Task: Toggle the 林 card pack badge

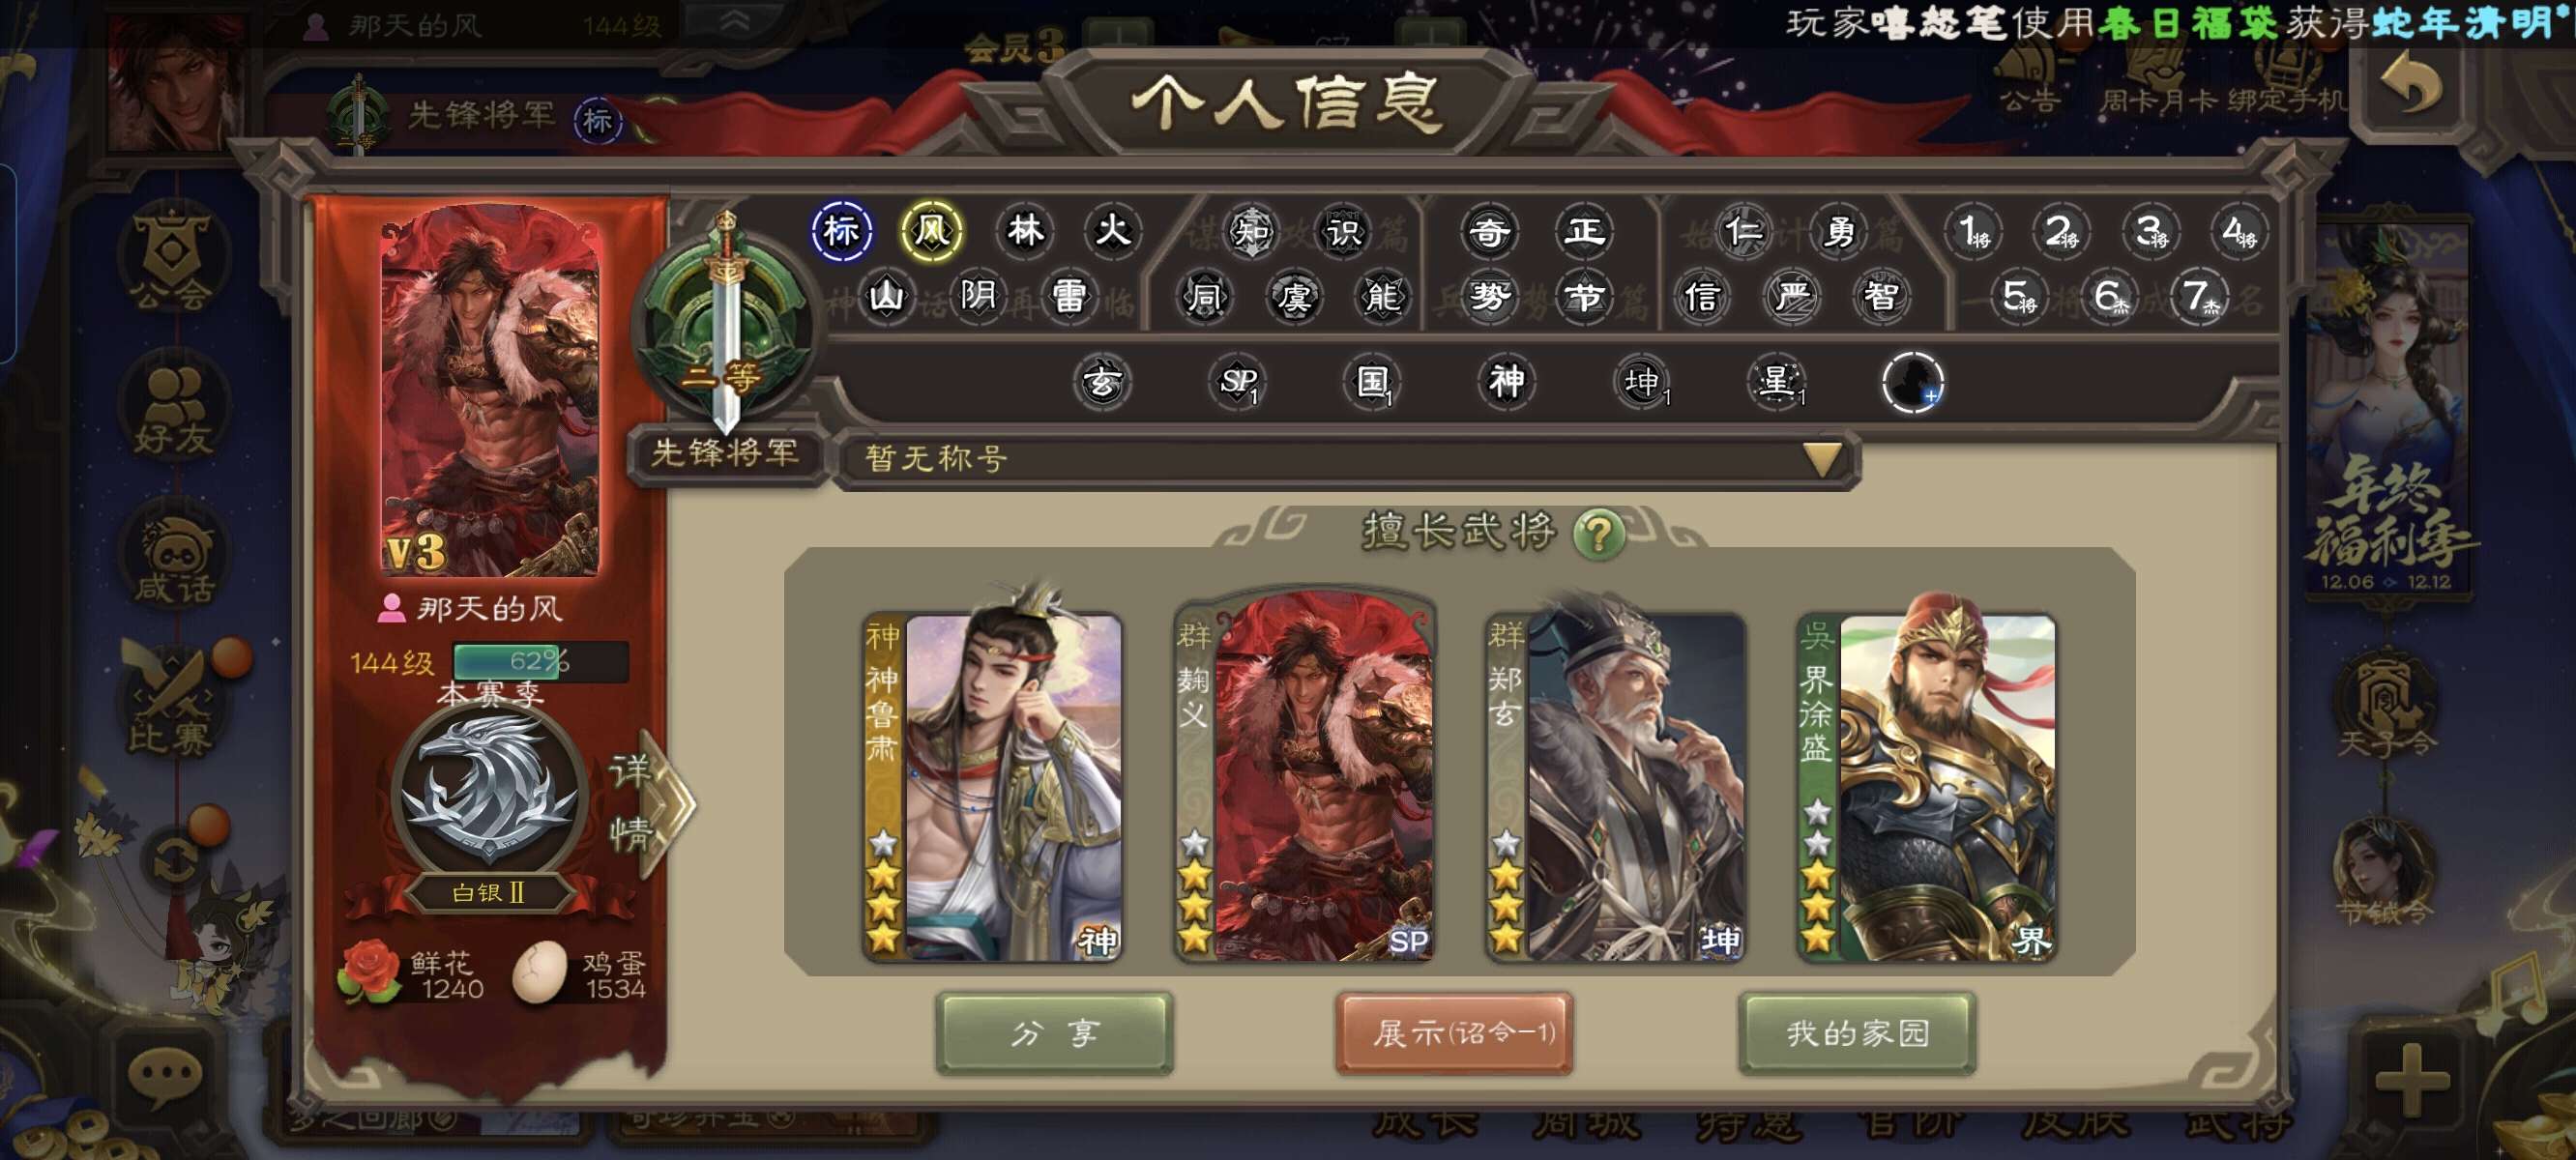Action: click(1024, 231)
